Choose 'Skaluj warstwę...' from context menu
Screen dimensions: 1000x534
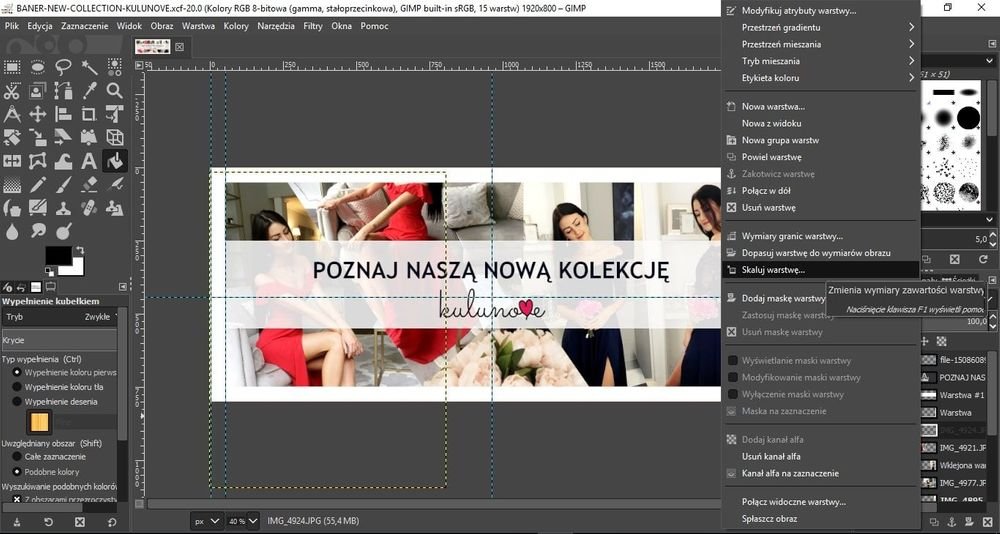point(820,270)
